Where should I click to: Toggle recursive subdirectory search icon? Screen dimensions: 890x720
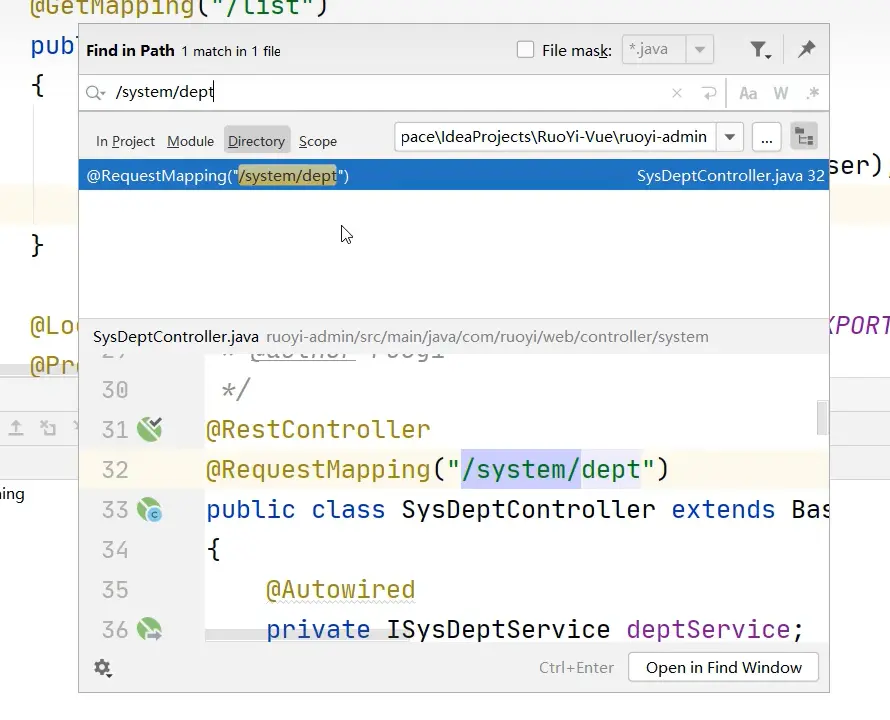(x=803, y=137)
